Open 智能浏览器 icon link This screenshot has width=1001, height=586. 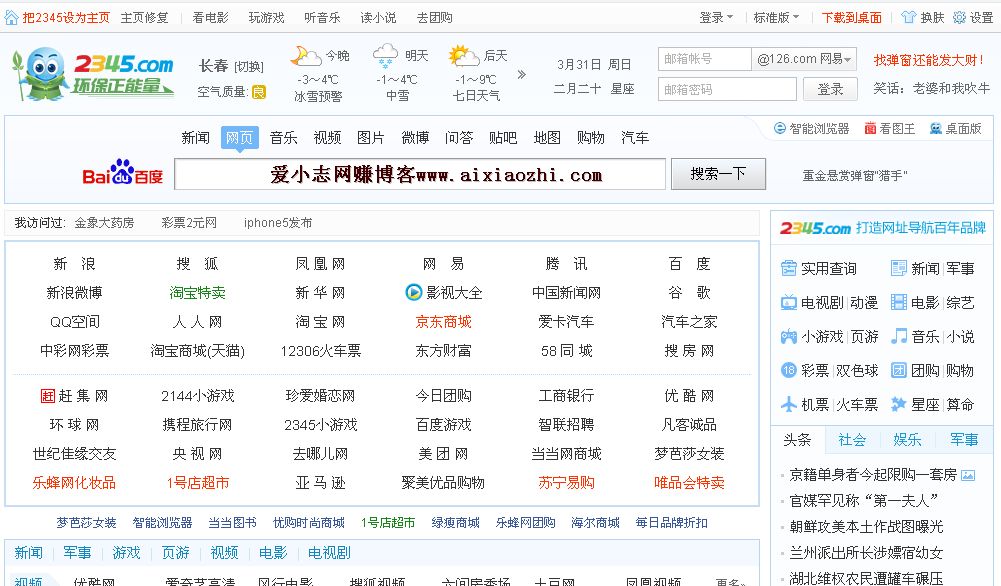coord(779,128)
